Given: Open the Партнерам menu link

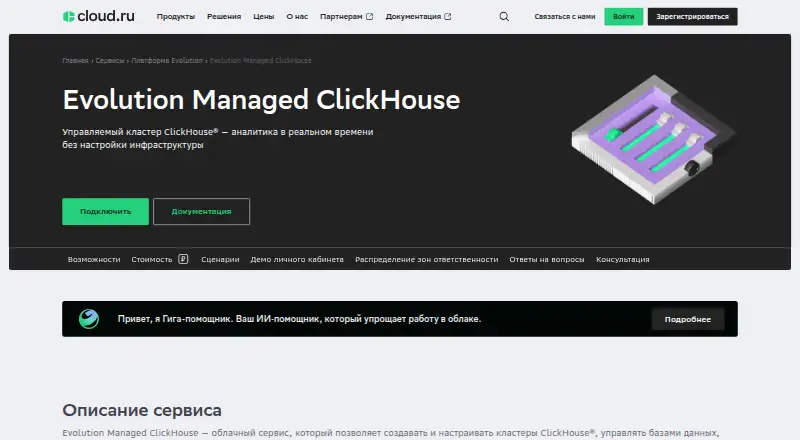Looking at the screenshot, I should tap(341, 16).
